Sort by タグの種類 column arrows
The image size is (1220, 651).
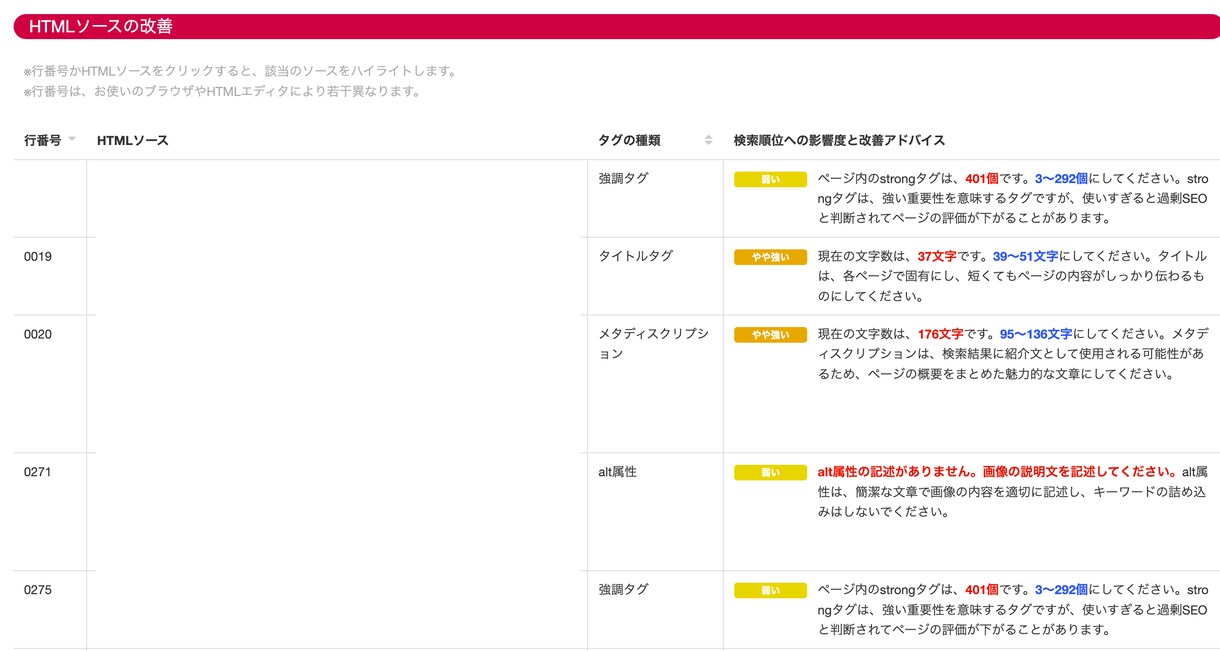[x=708, y=140]
